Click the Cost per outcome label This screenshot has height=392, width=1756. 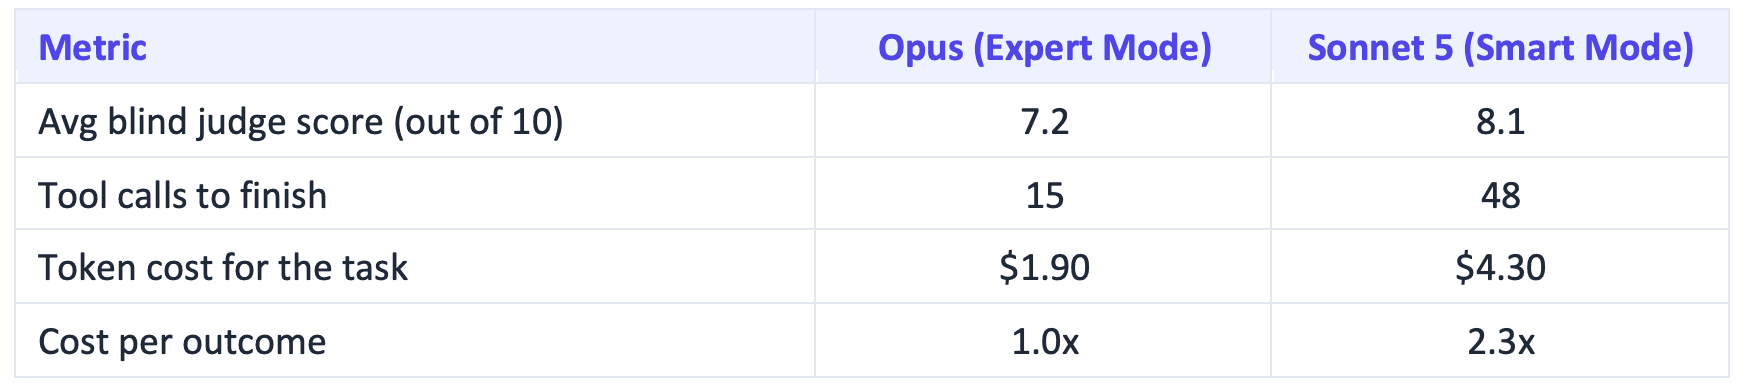click(182, 342)
